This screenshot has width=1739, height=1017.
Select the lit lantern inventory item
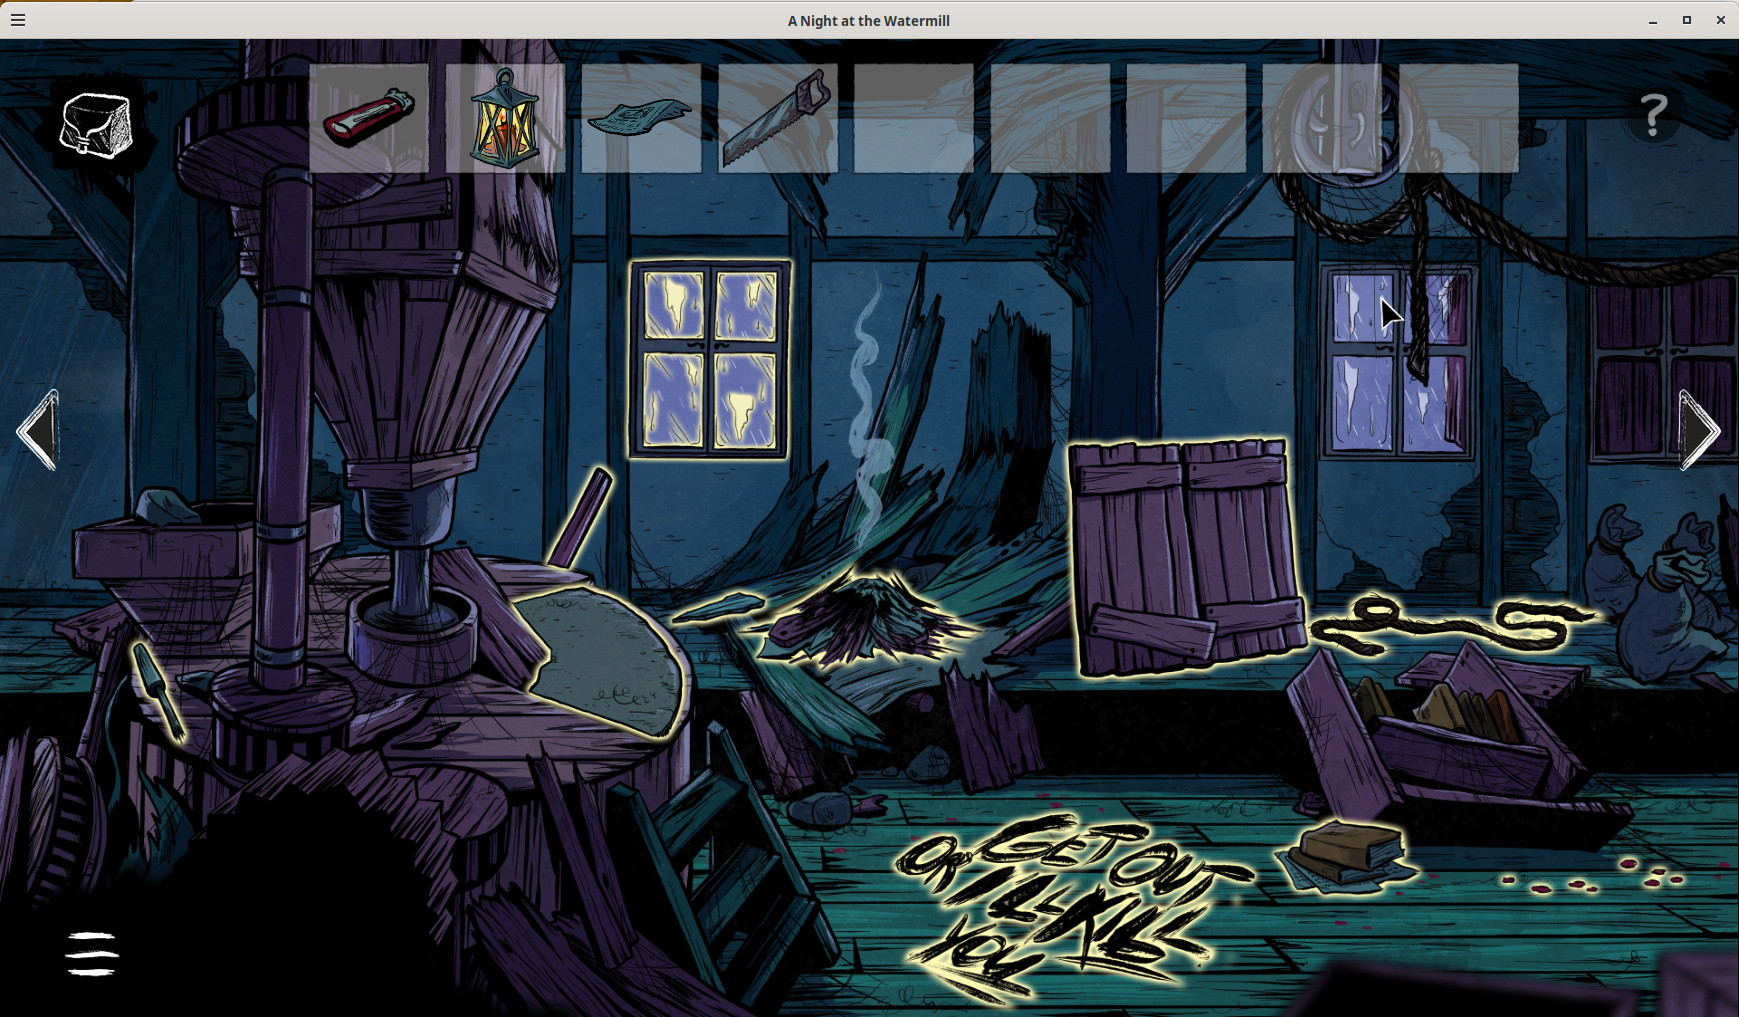point(505,120)
